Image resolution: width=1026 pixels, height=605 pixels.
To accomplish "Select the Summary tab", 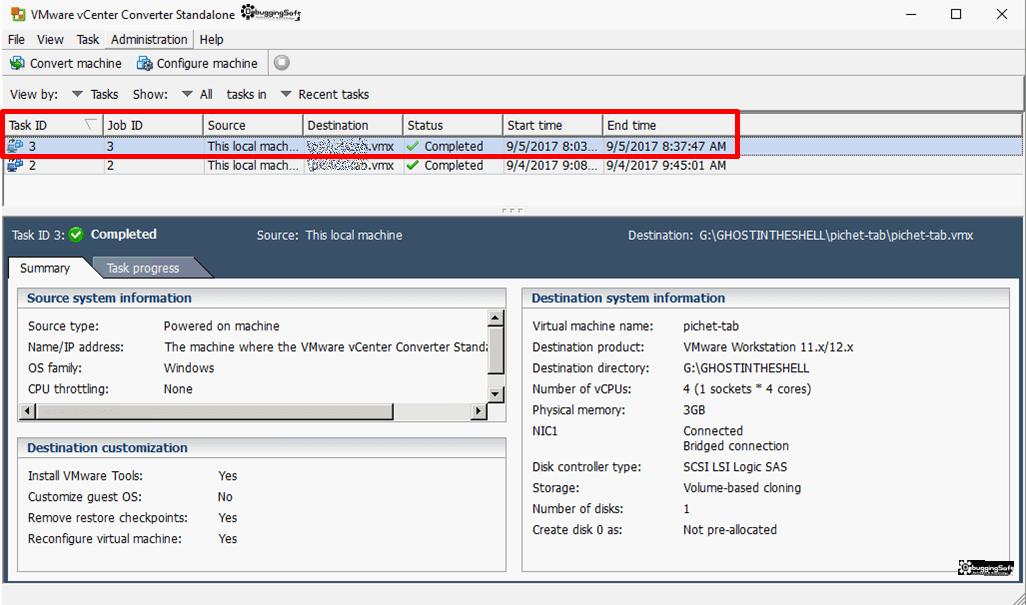I will 44,268.
